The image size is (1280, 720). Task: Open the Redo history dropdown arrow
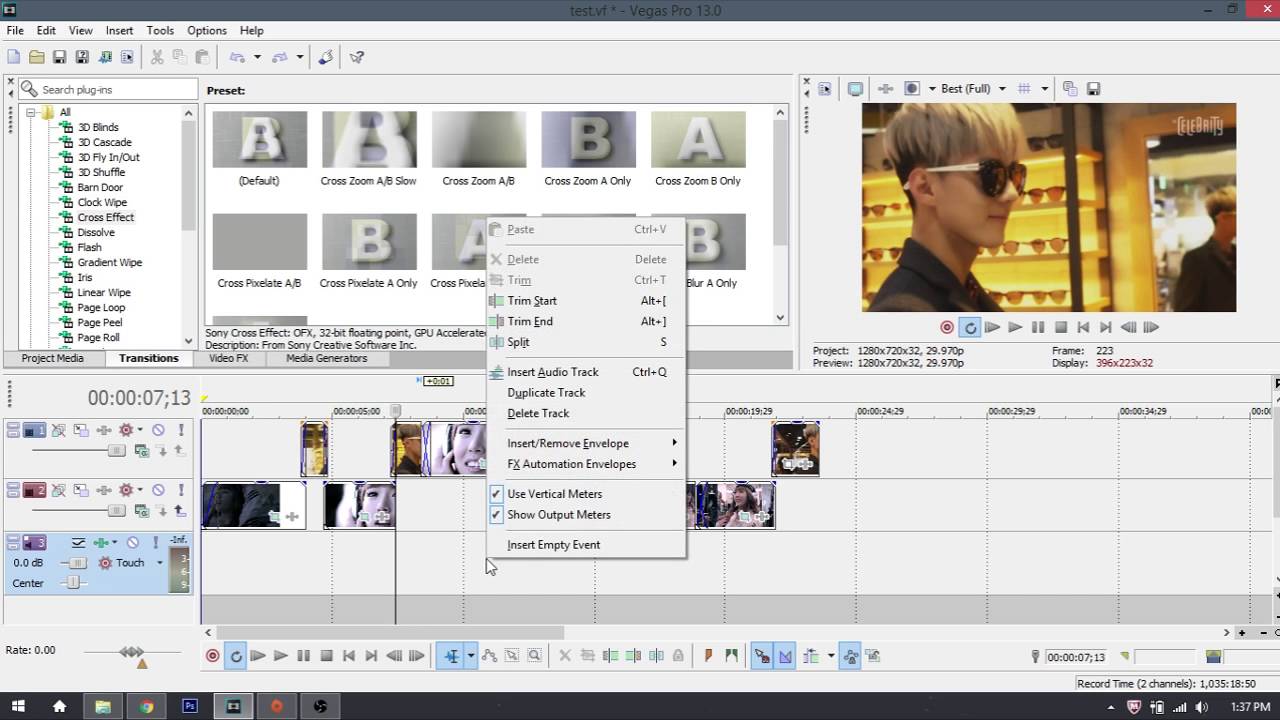(x=299, y=57)
